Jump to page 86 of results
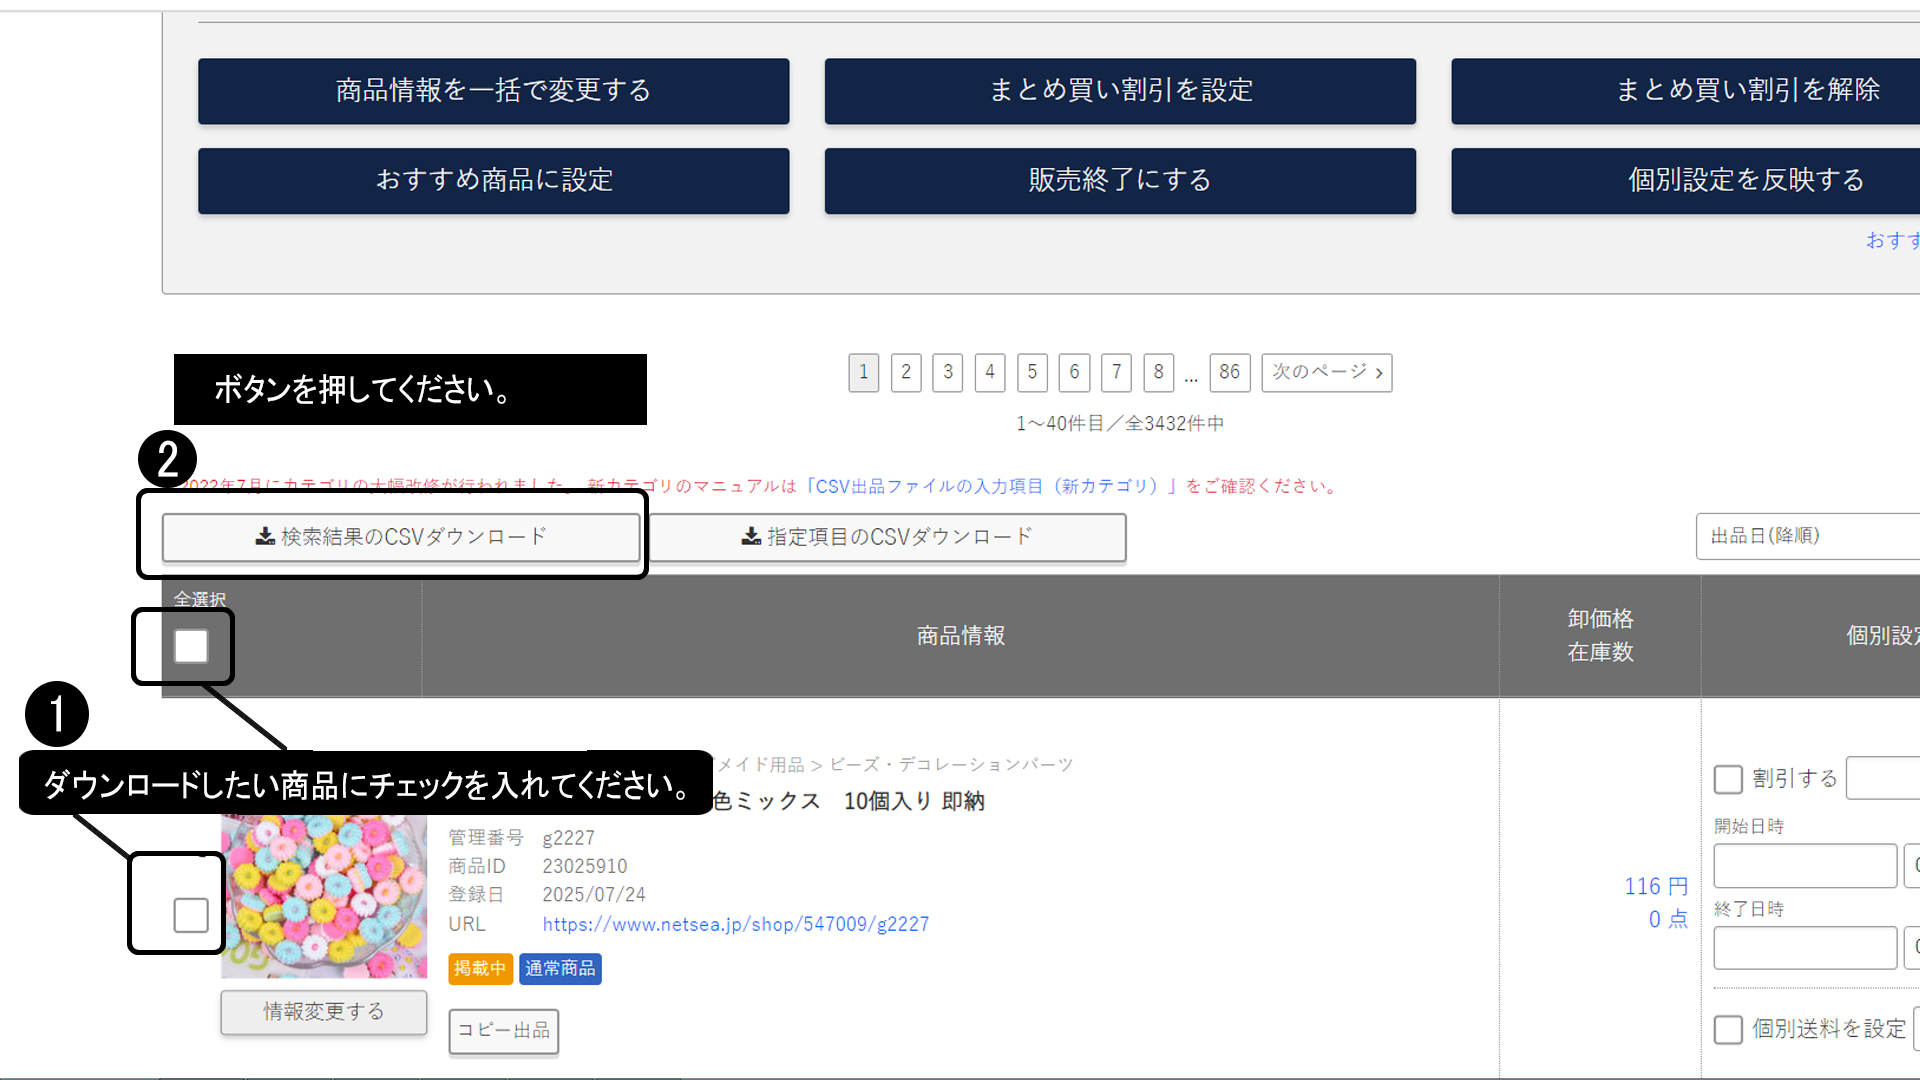The width and height of the screenshot is (1920, 1080). 1229,372
